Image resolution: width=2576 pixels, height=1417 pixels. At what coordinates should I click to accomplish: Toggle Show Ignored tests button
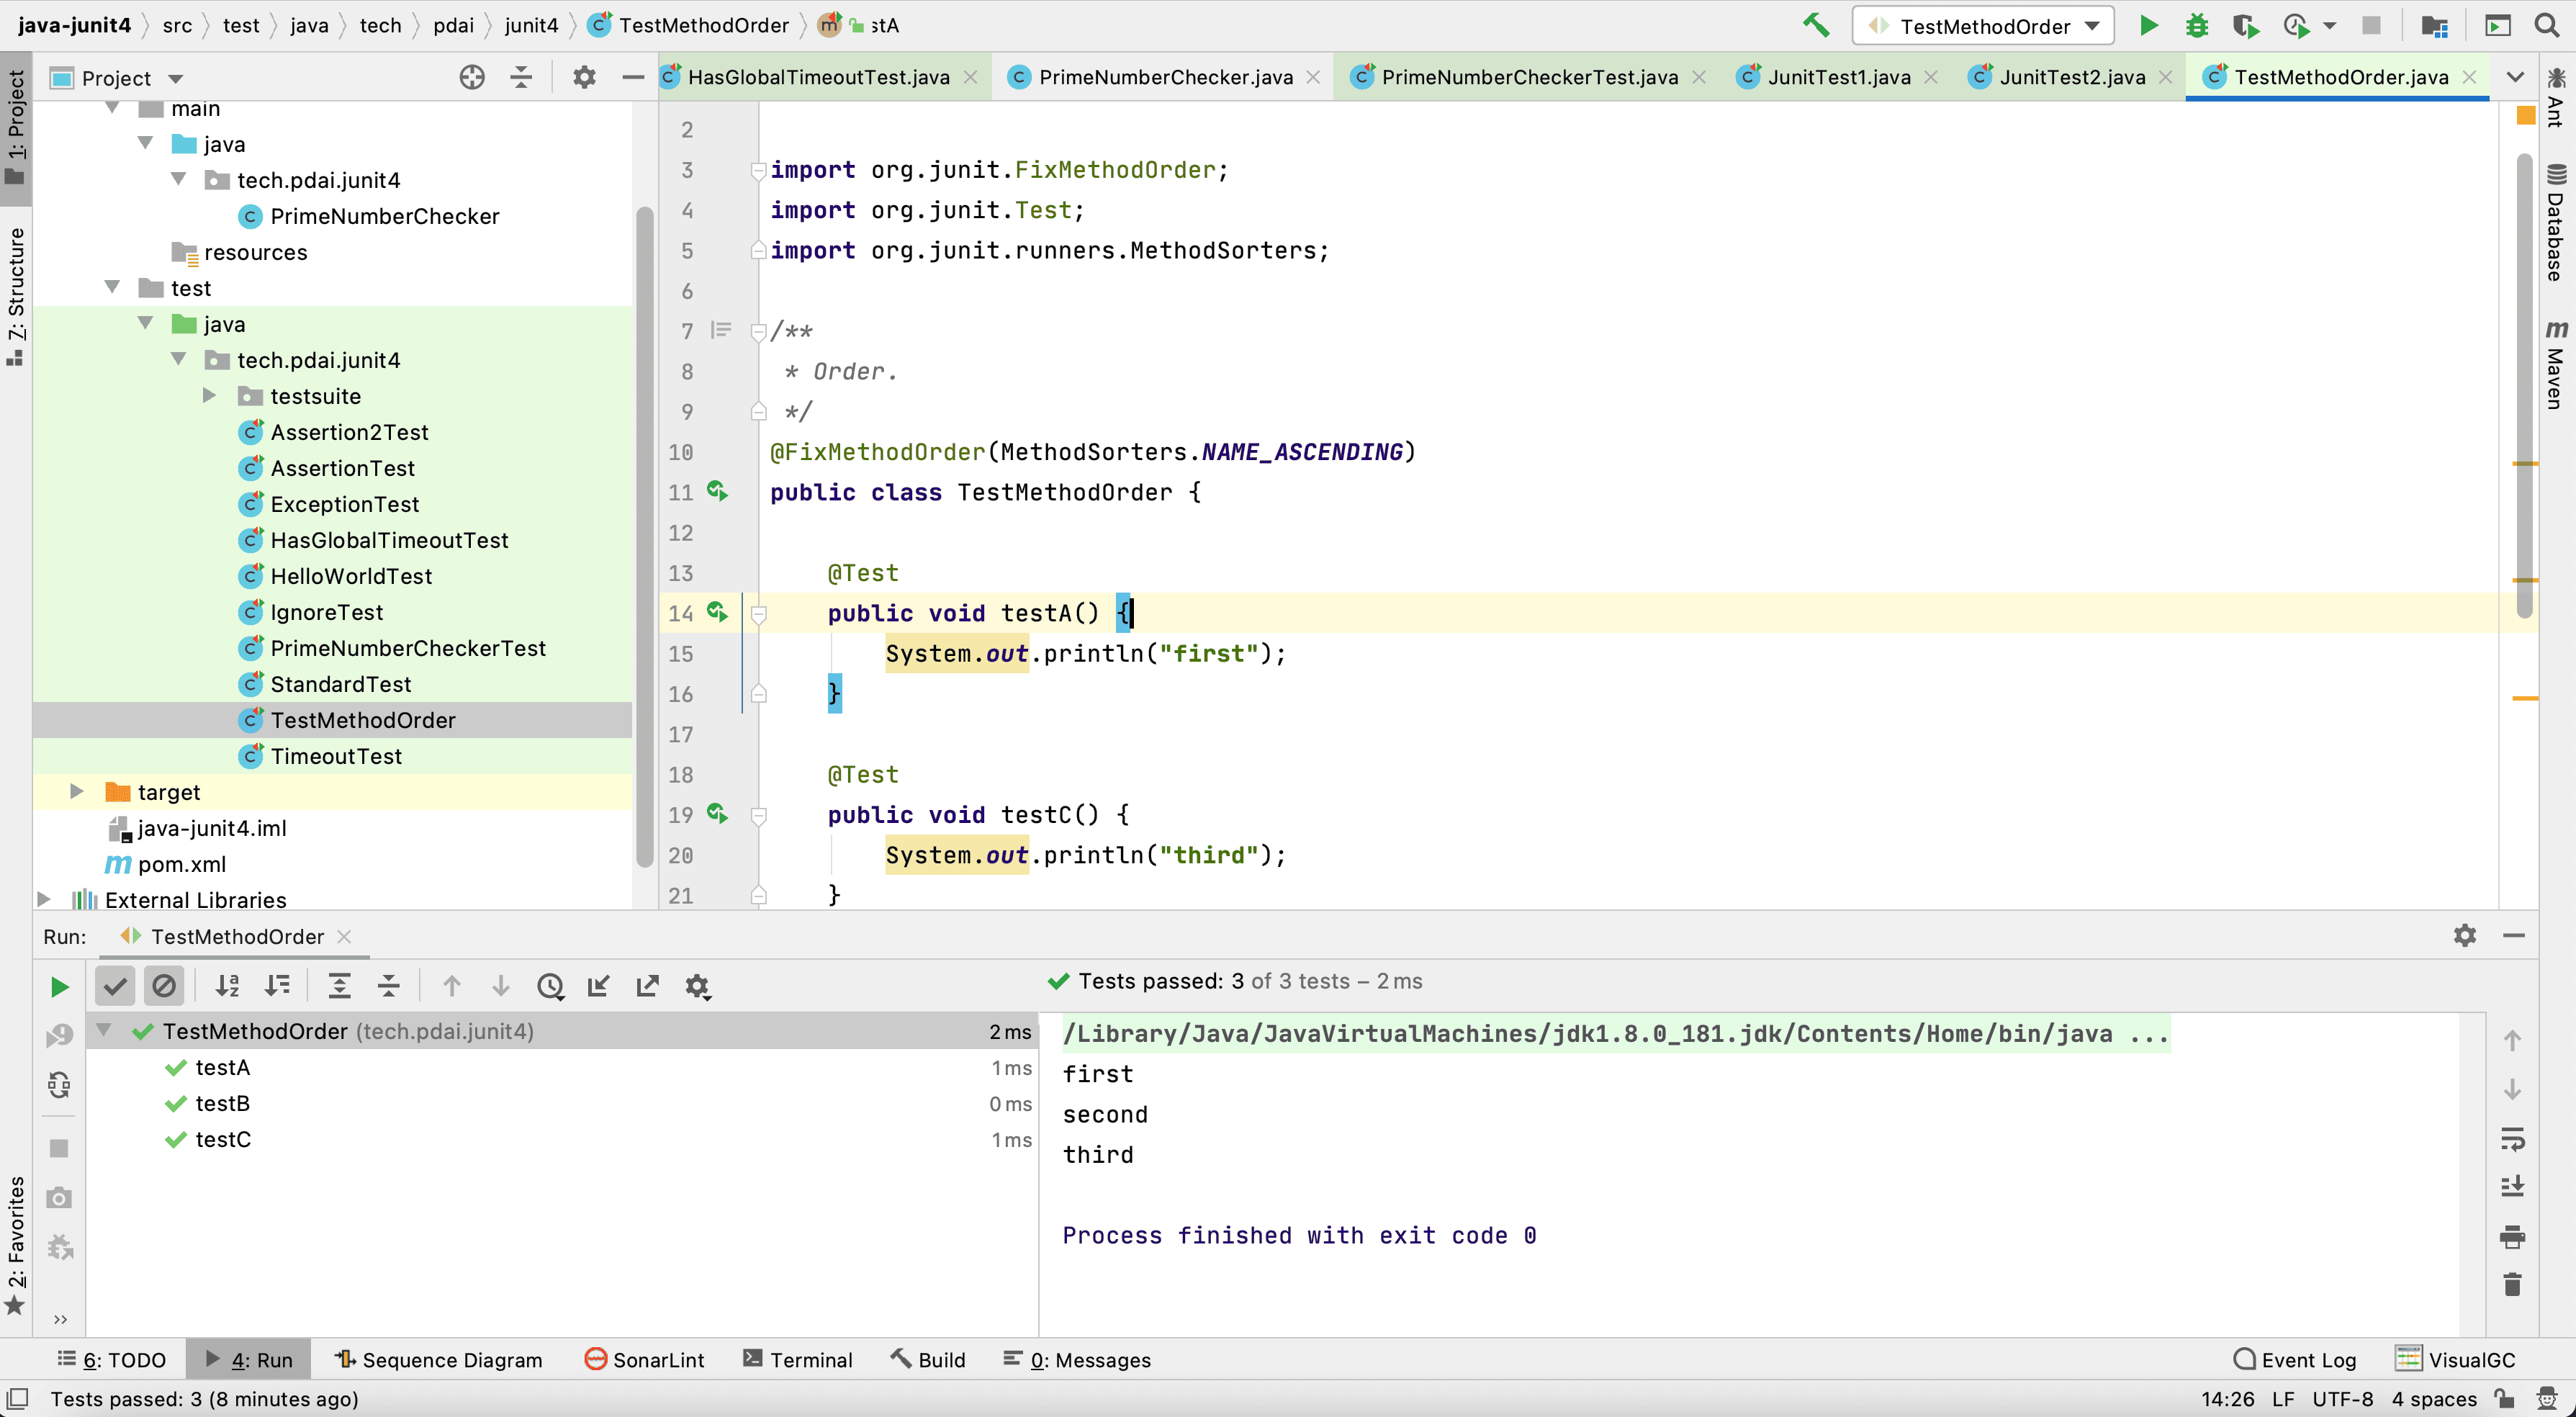click(164, 986)
